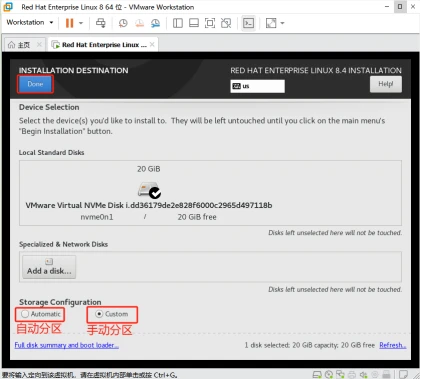Click the 1 disk selected summary text

(x=309, y=345)
